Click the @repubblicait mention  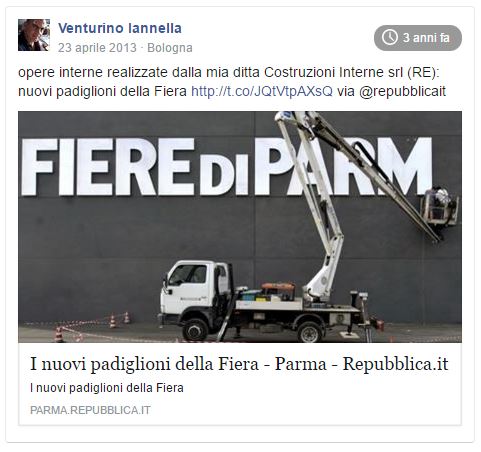(402, 91)
